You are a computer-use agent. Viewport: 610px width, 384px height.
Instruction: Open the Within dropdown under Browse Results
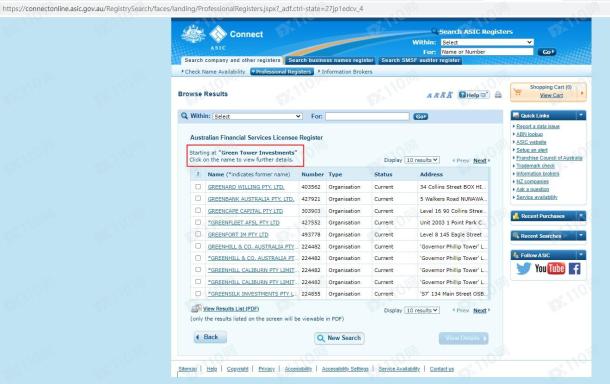coord(258,116)
